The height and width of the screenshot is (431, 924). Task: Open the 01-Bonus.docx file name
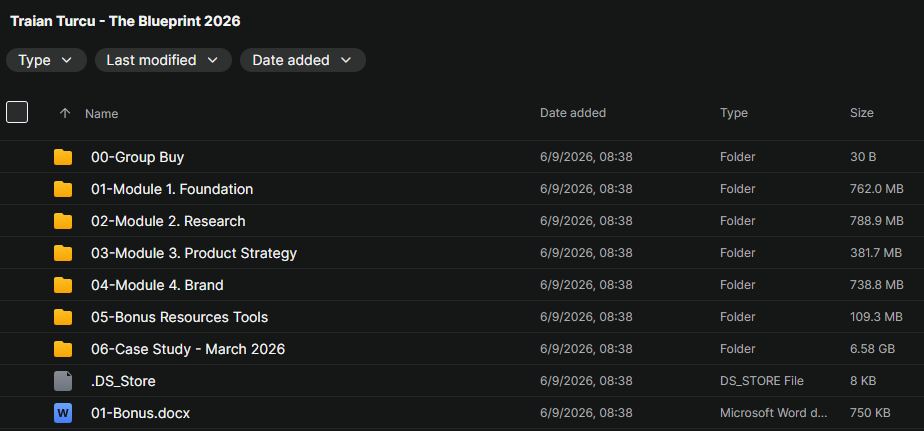pos(140,413)
